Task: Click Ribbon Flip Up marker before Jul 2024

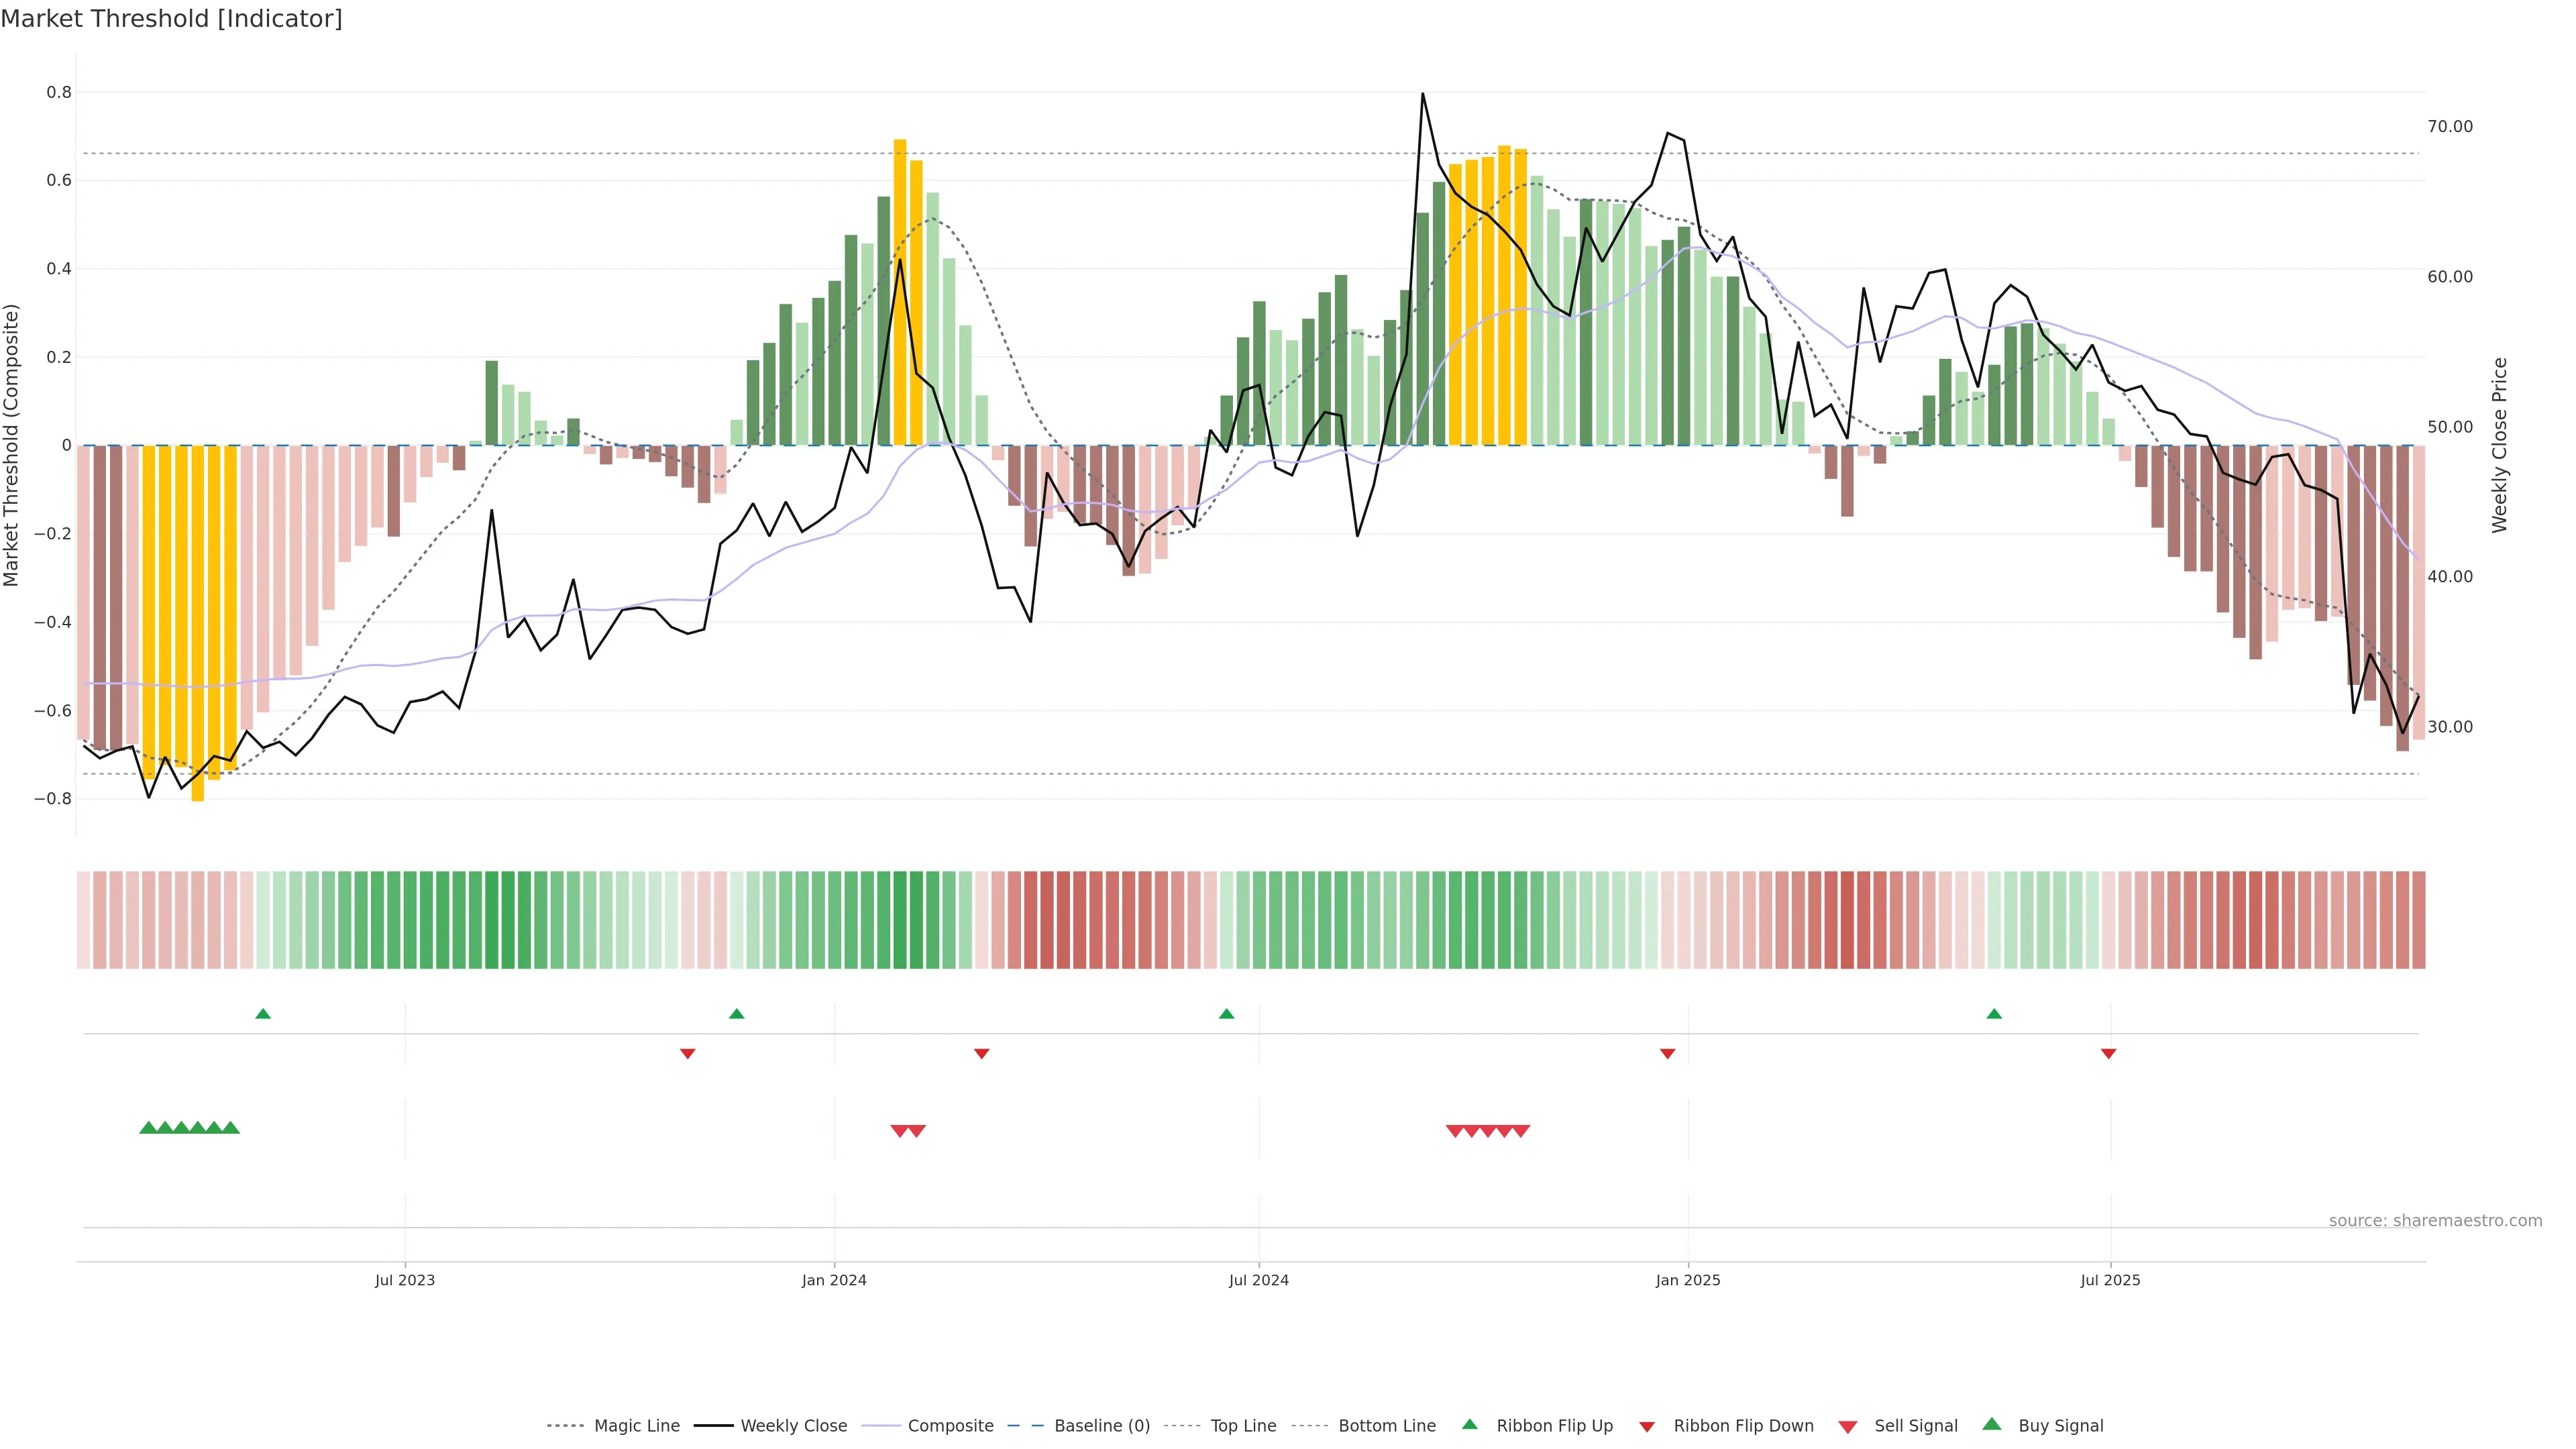Action: pyautogui.click(x=1226, y=1014)
